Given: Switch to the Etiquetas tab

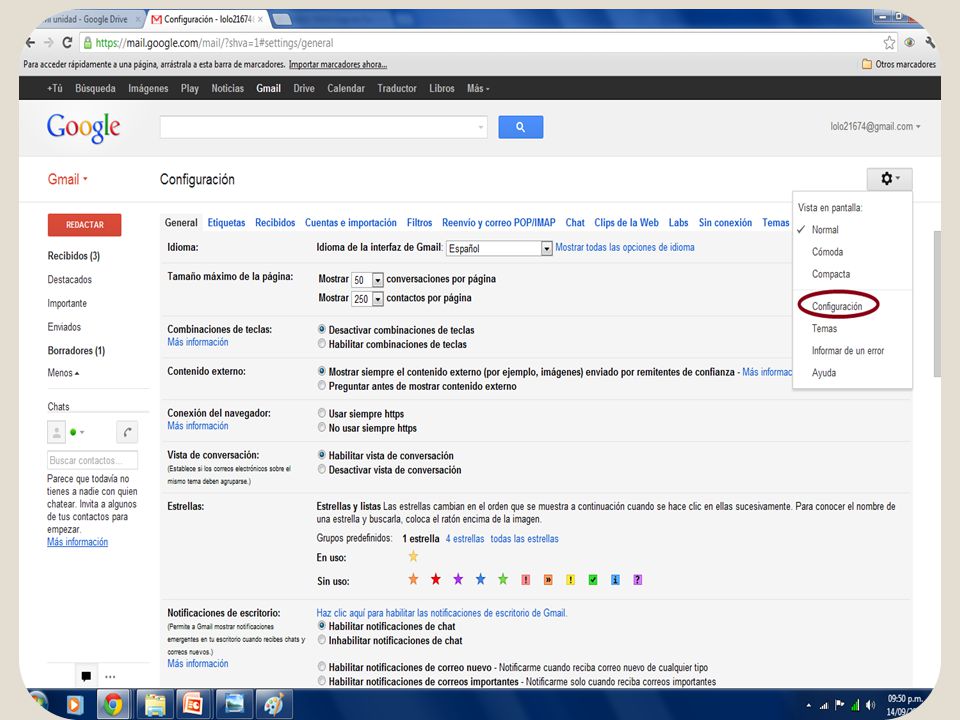Looking at the screenshot, I should click(226, 222).
